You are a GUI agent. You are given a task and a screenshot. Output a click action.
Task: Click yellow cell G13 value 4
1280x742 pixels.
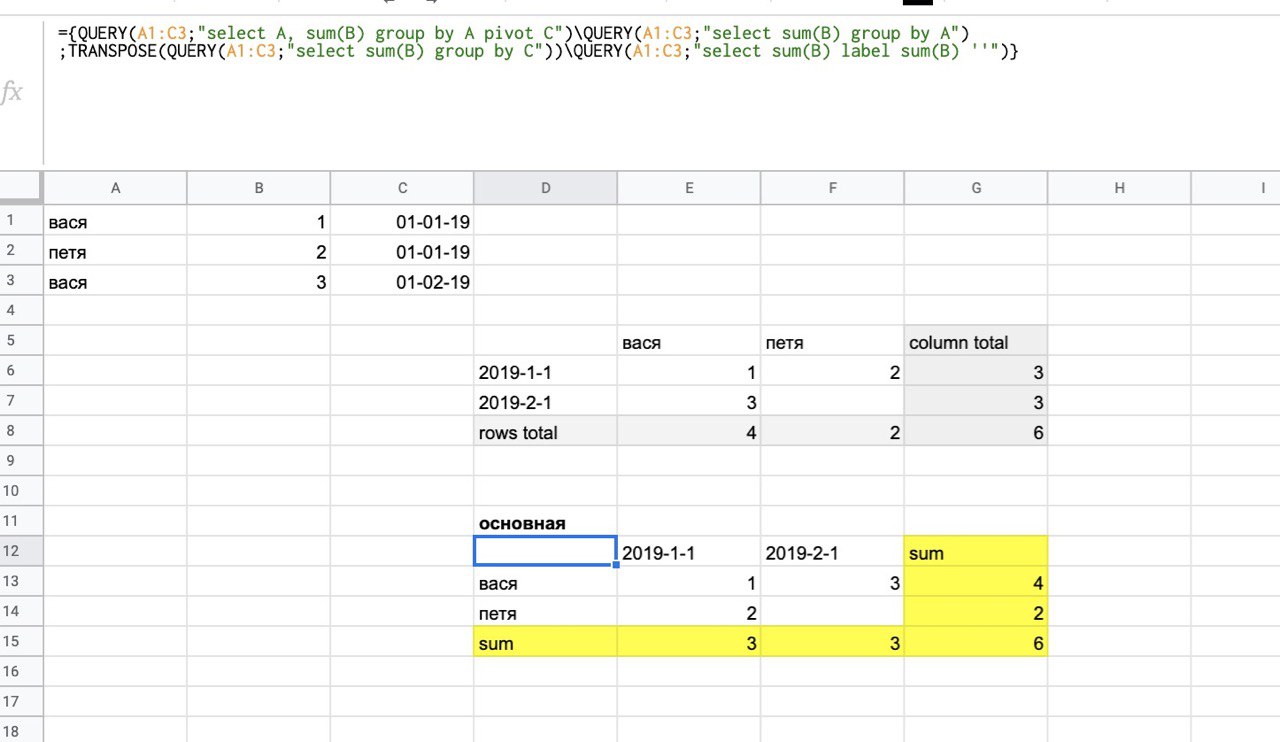tap(976, 581)
